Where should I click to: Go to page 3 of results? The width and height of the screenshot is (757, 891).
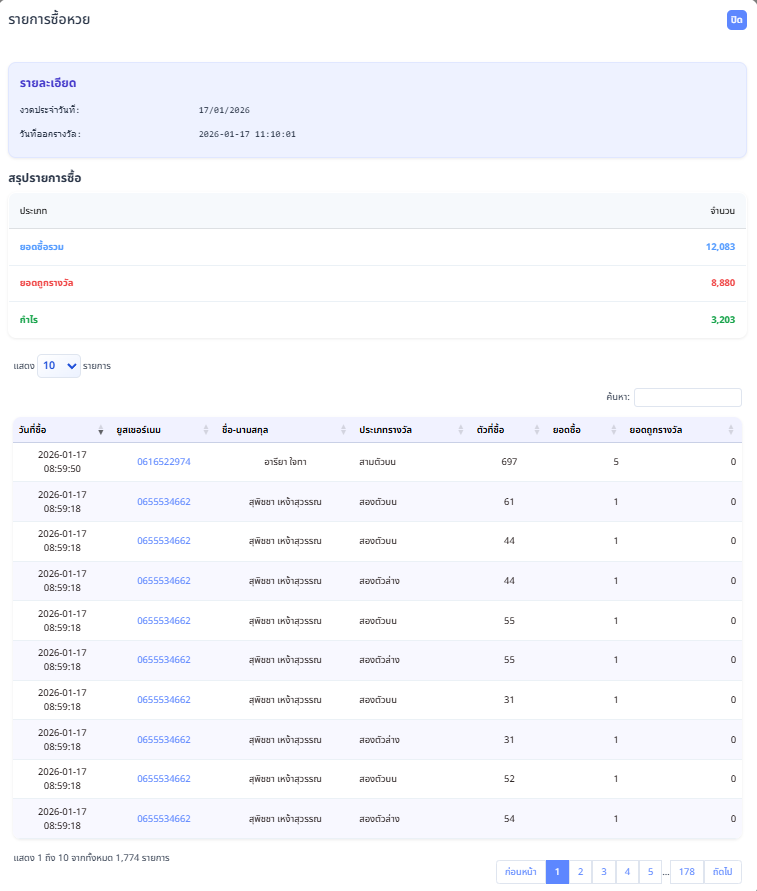coord(604,872)
